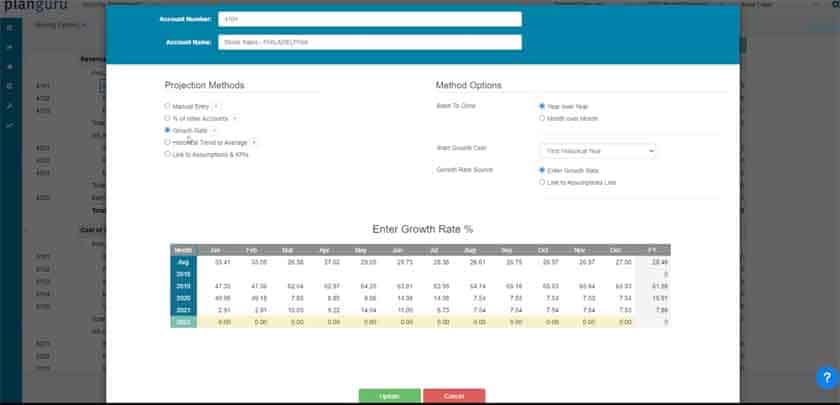Click the red Cancel button

point(454,396)
